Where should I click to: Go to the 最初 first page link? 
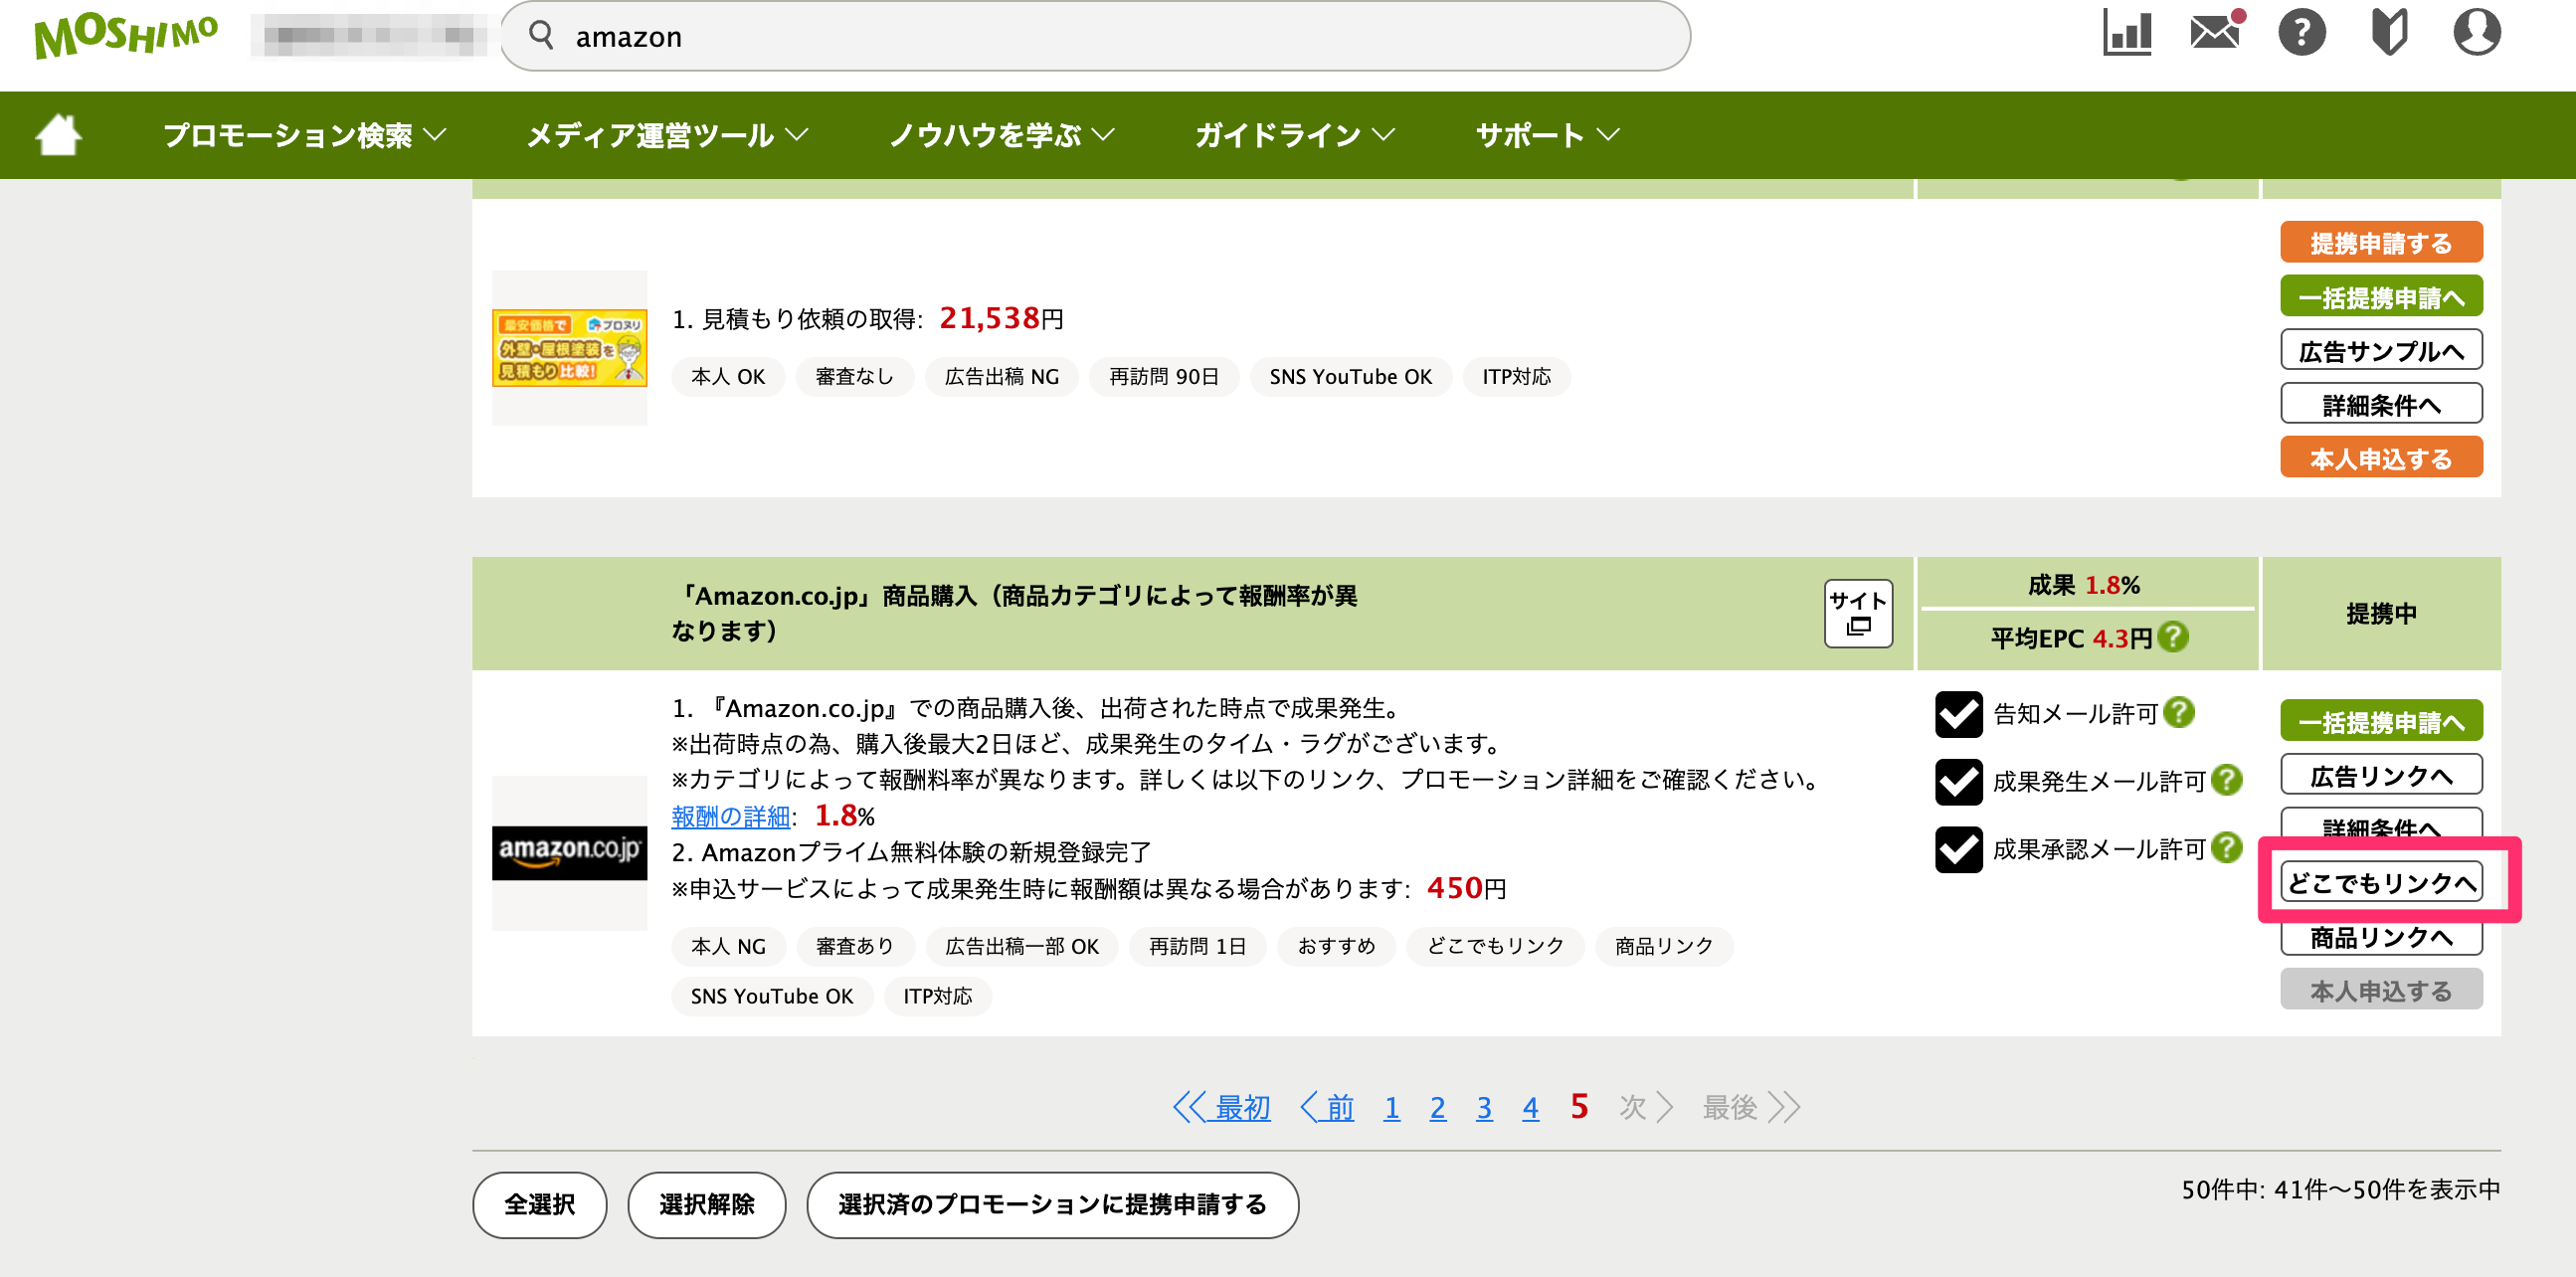(1221, 1108)
